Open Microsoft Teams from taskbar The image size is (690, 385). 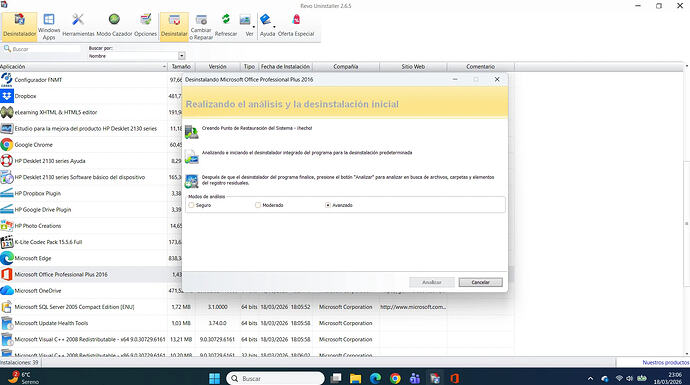tap(415, 378)
